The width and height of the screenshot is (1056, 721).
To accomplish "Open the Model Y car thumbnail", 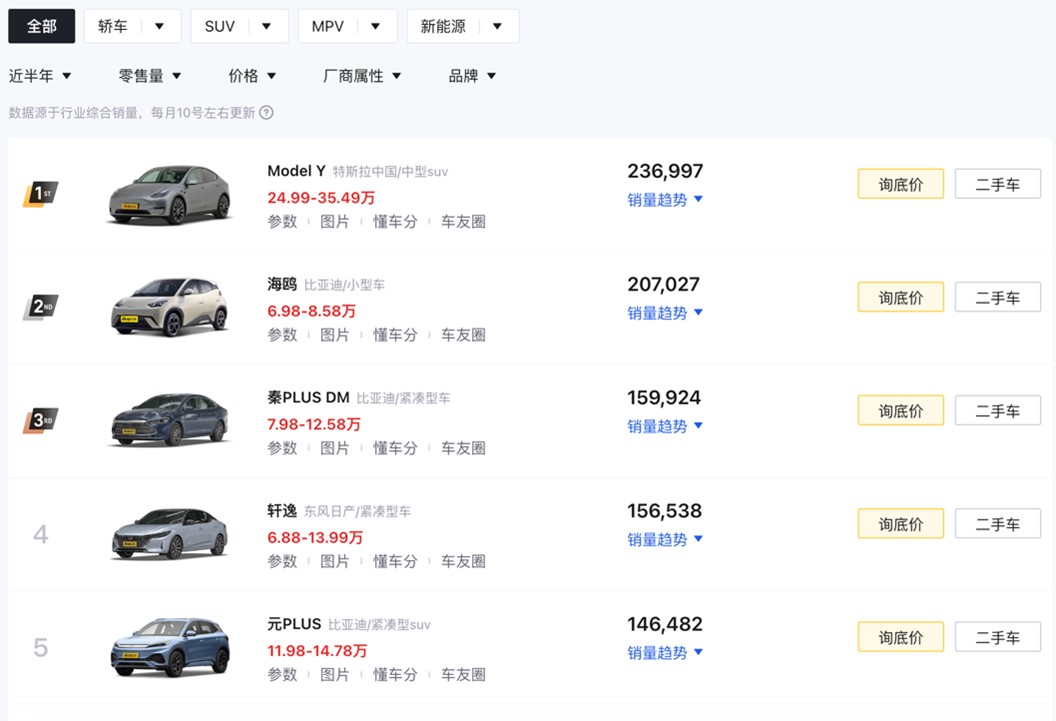I will 170,195.
